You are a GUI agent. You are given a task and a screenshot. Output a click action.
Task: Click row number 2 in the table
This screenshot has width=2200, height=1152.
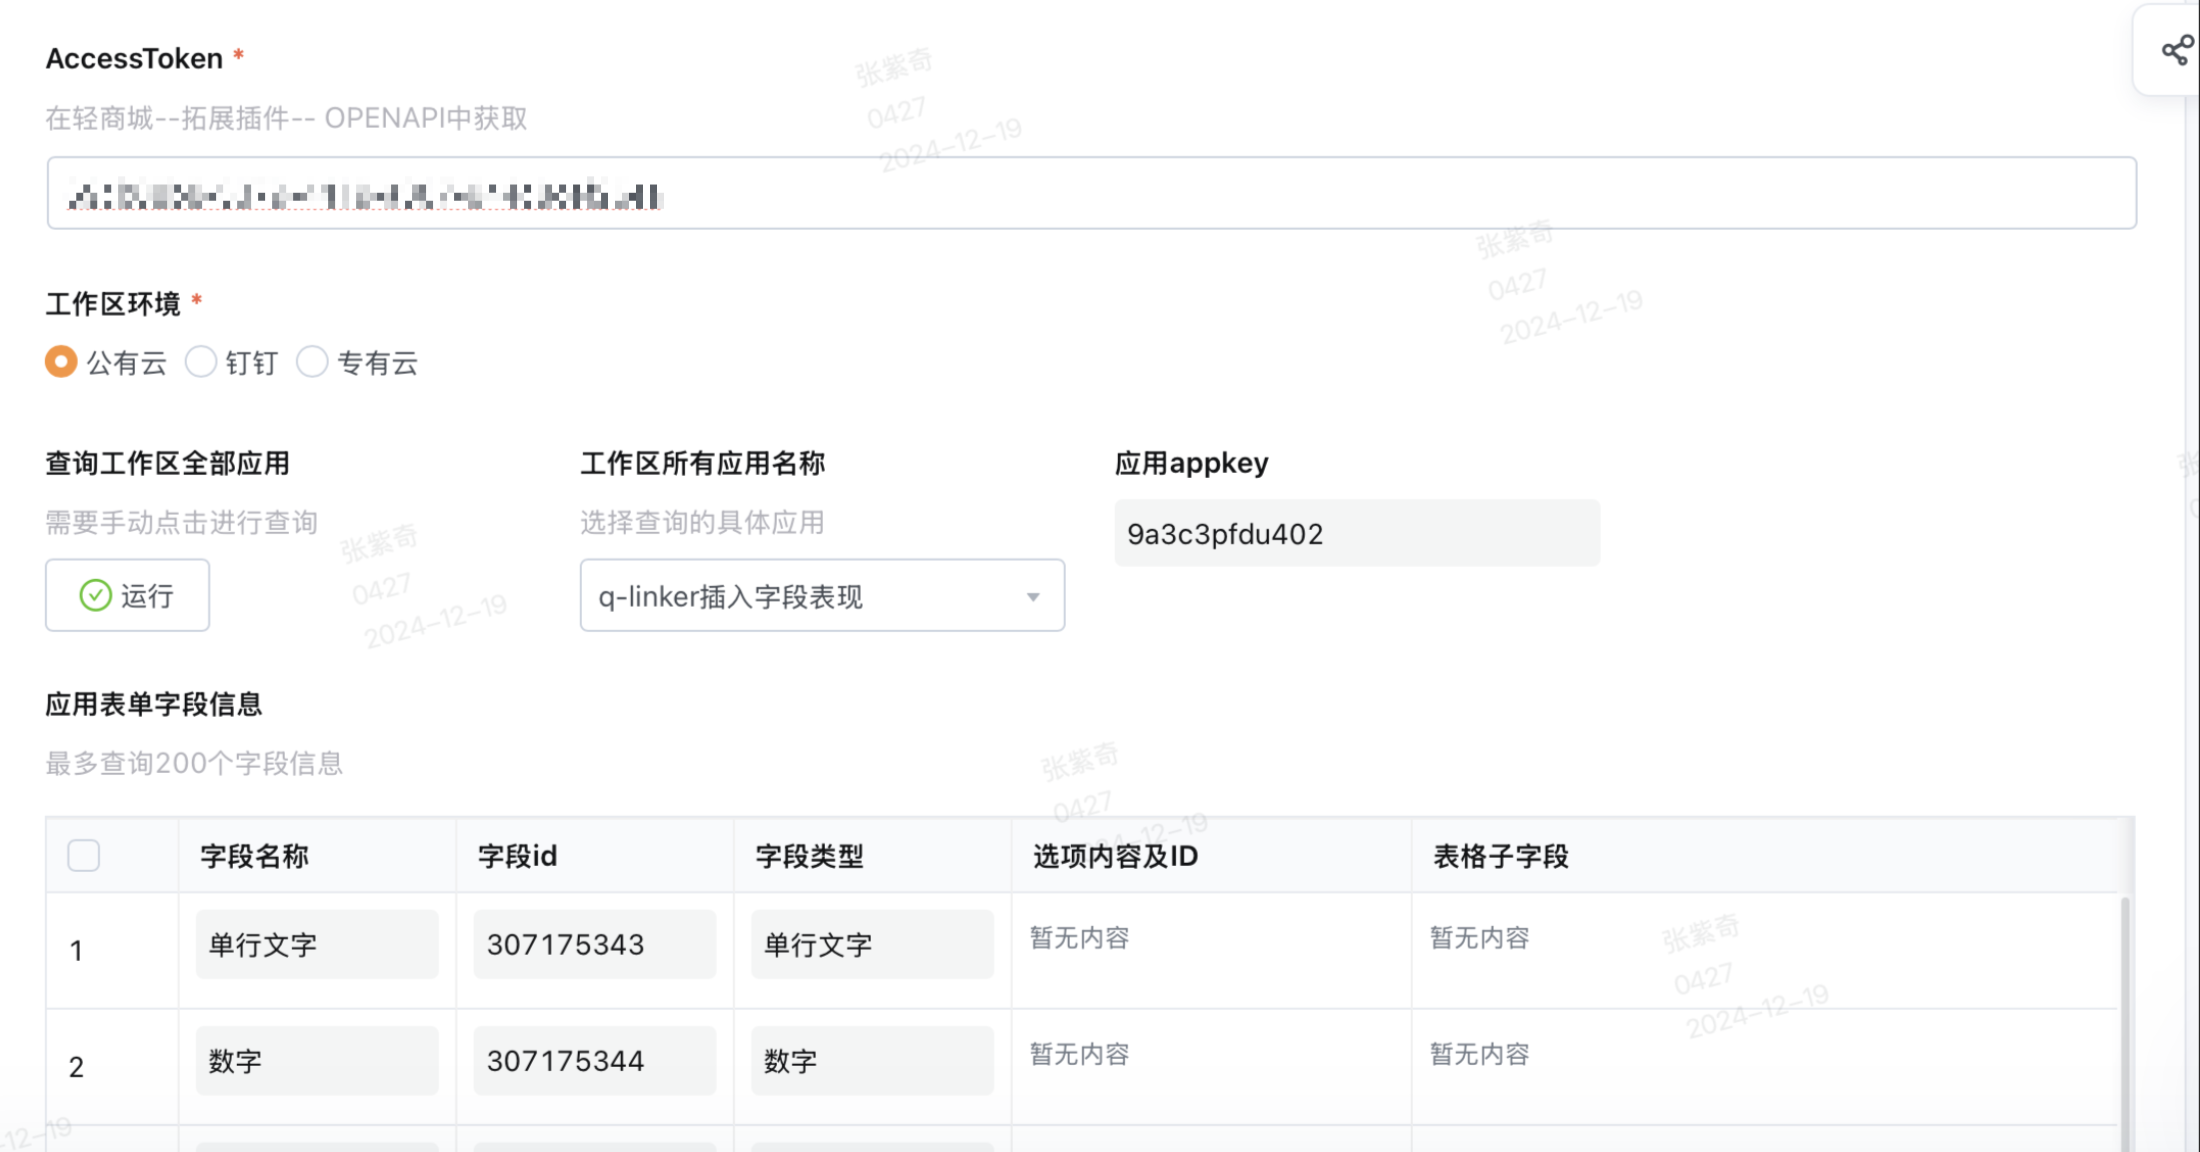pos(76,1067)
